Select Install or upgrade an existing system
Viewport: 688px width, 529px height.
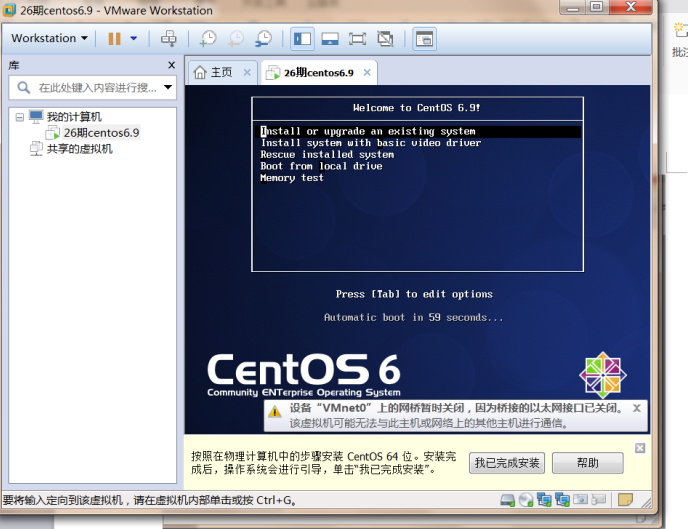click(x=418, y=132)
